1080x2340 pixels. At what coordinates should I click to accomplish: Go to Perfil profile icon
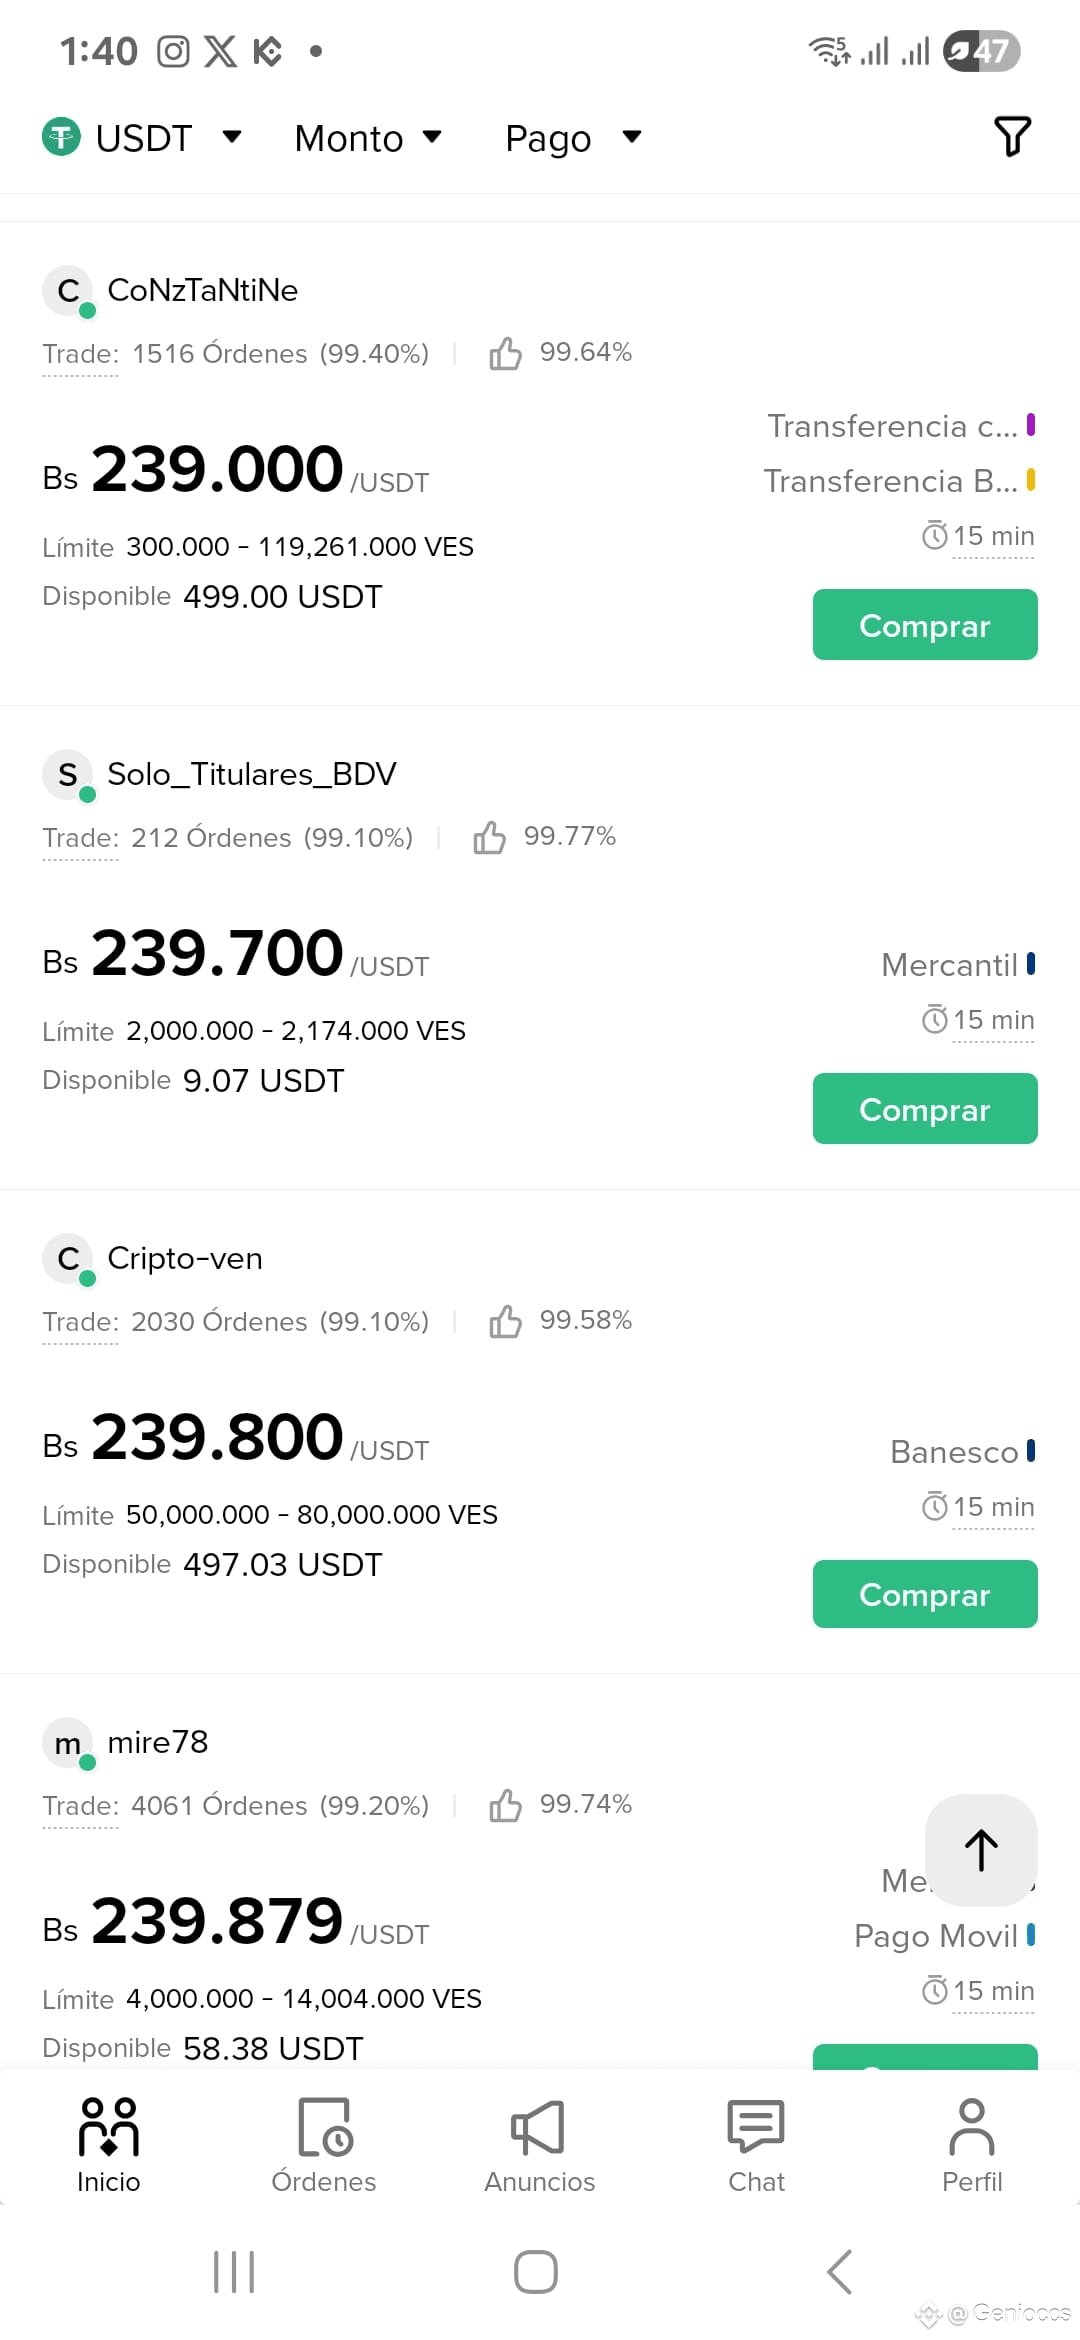(972, 2145)
